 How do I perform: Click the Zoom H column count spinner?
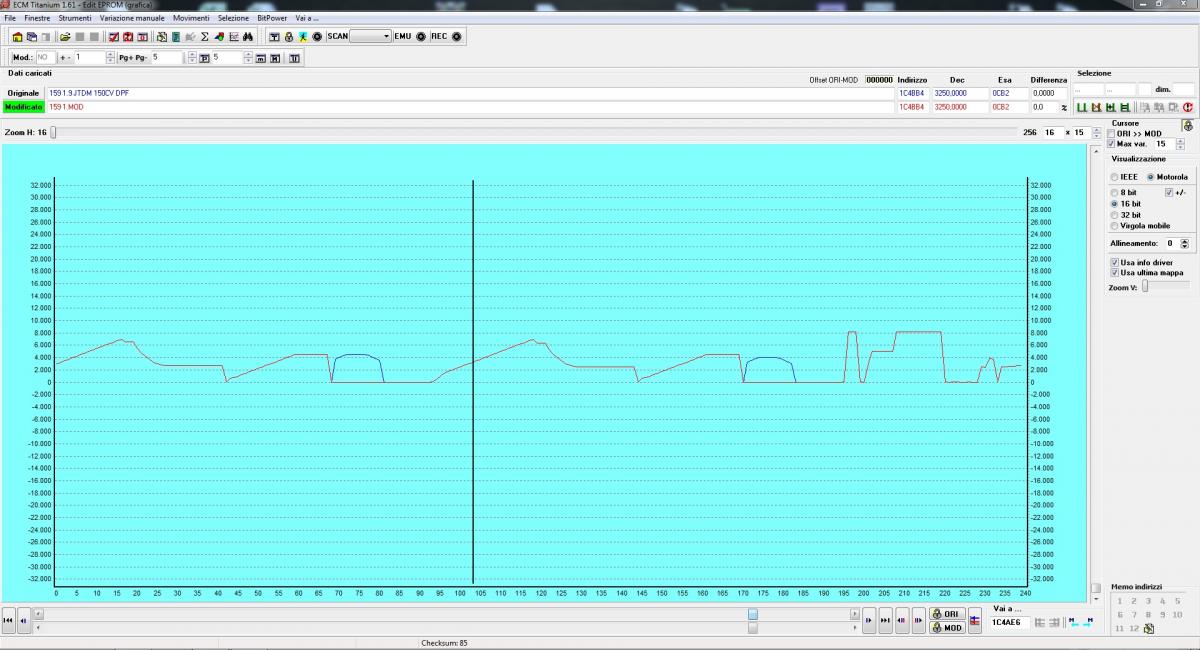tap(1096, 132)
